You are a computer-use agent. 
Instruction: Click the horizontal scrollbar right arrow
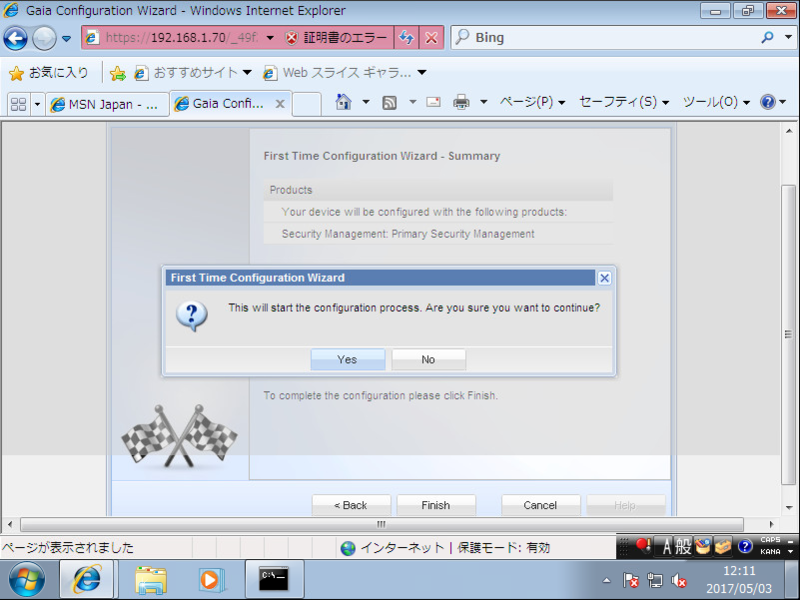[x=771, y=524]
